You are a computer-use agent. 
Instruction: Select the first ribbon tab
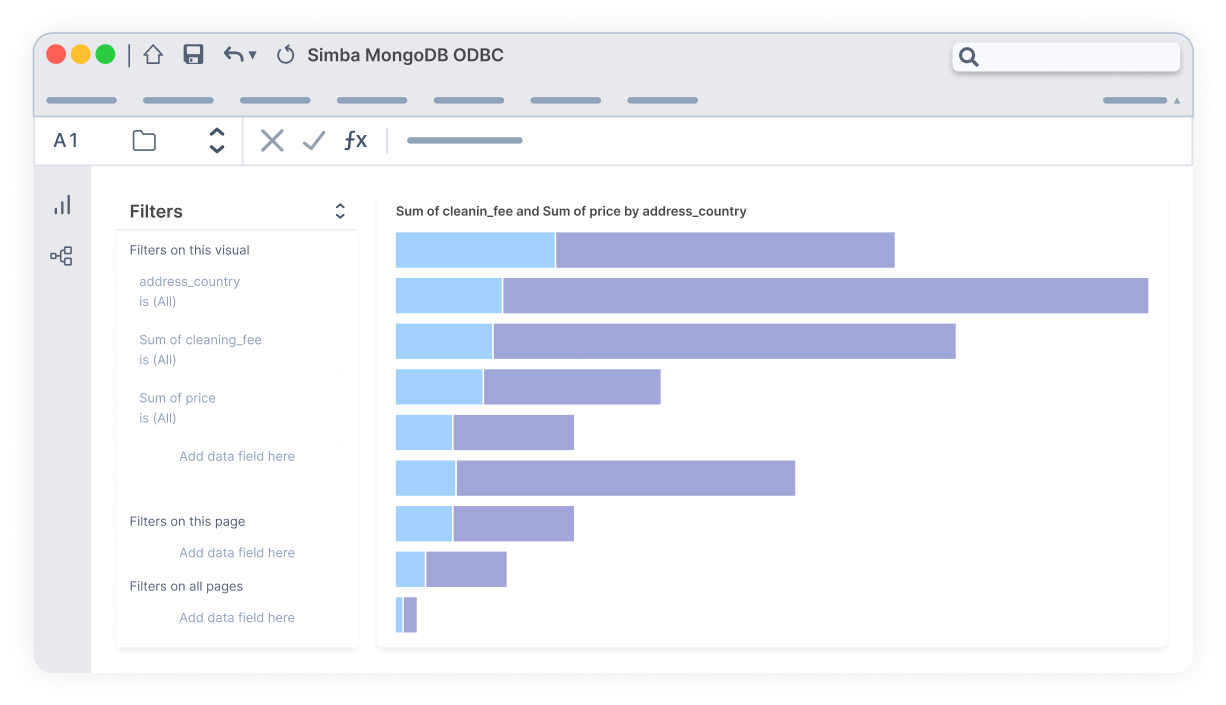pos(81,101)
